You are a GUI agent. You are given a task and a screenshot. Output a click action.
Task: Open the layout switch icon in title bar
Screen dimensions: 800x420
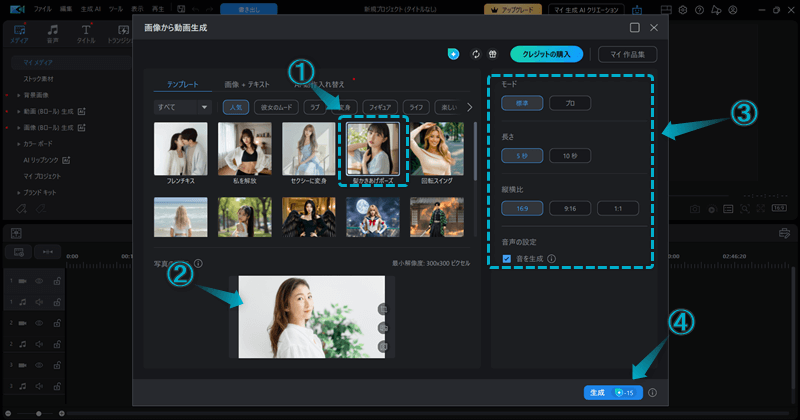tap(666, 10)
